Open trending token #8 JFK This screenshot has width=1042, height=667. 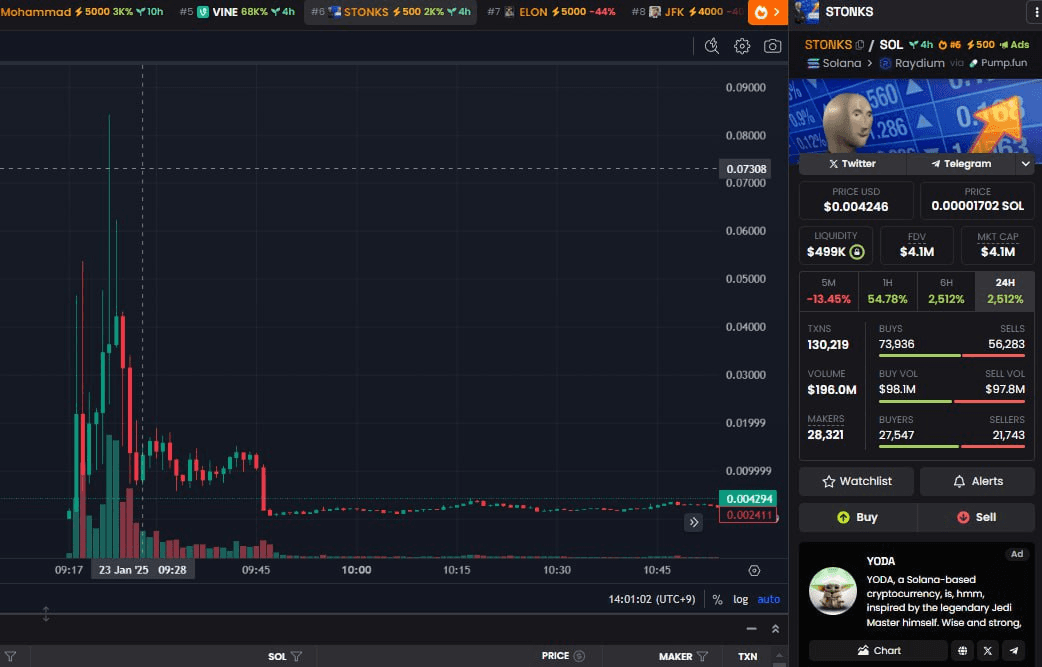click(x=686, y=12)
